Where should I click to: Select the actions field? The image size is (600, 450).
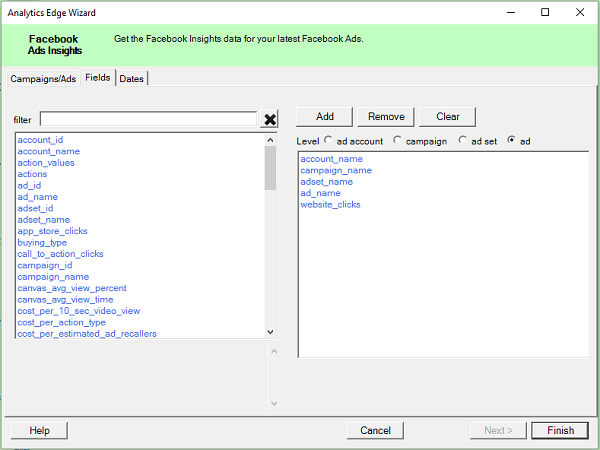32,174
